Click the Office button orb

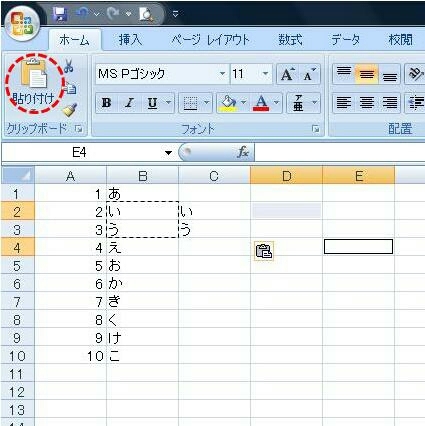22,24
